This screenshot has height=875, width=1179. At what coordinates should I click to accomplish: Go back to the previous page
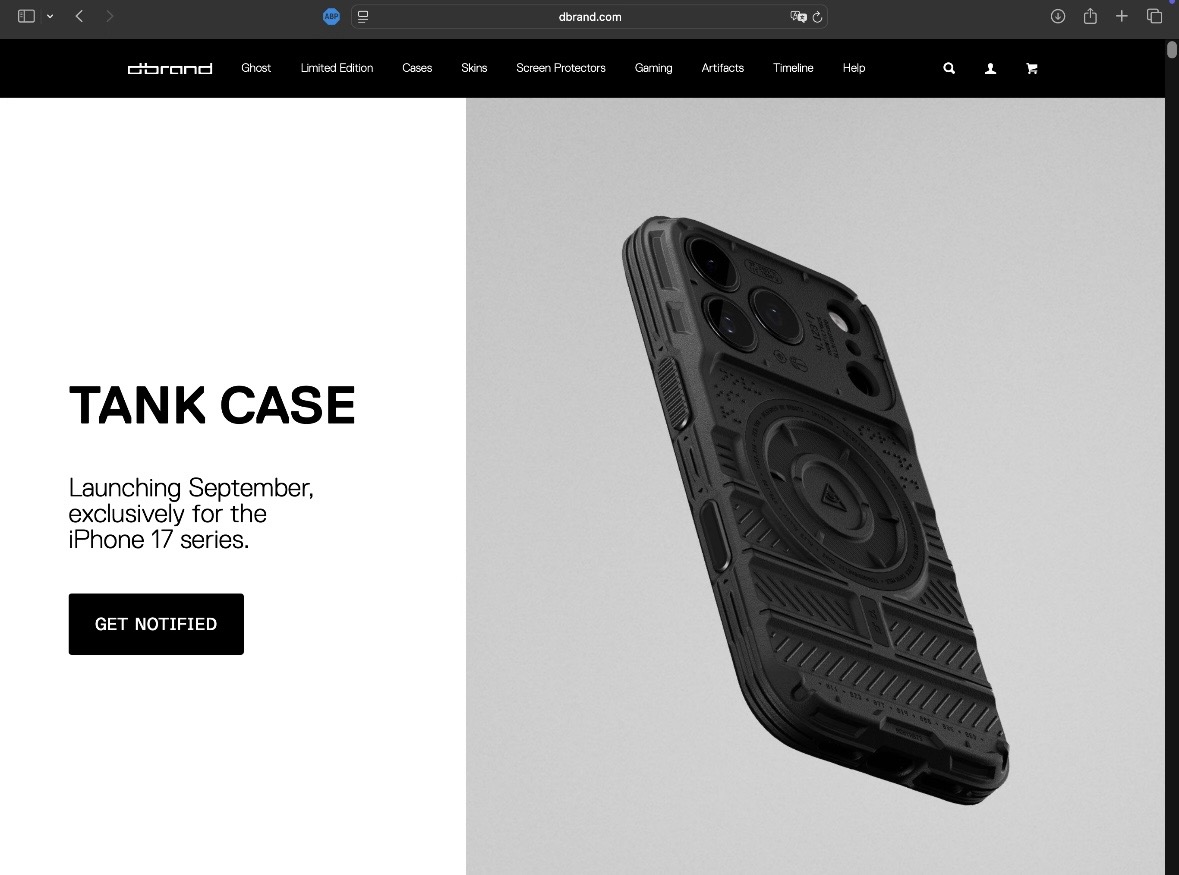click(x=79, y=16)
